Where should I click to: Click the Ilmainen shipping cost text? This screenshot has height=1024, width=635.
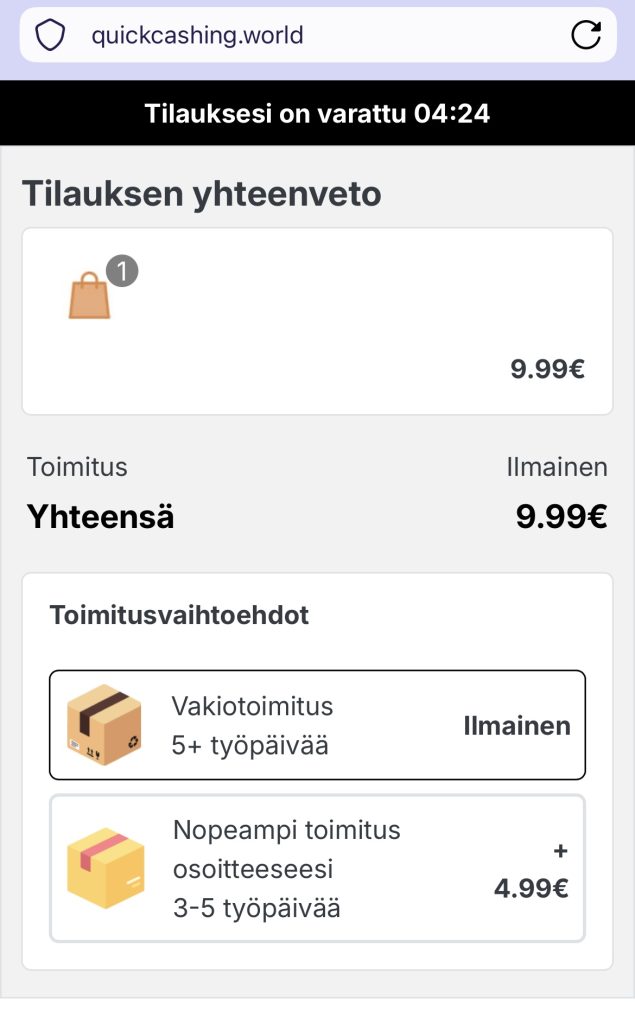coord(557,467)
